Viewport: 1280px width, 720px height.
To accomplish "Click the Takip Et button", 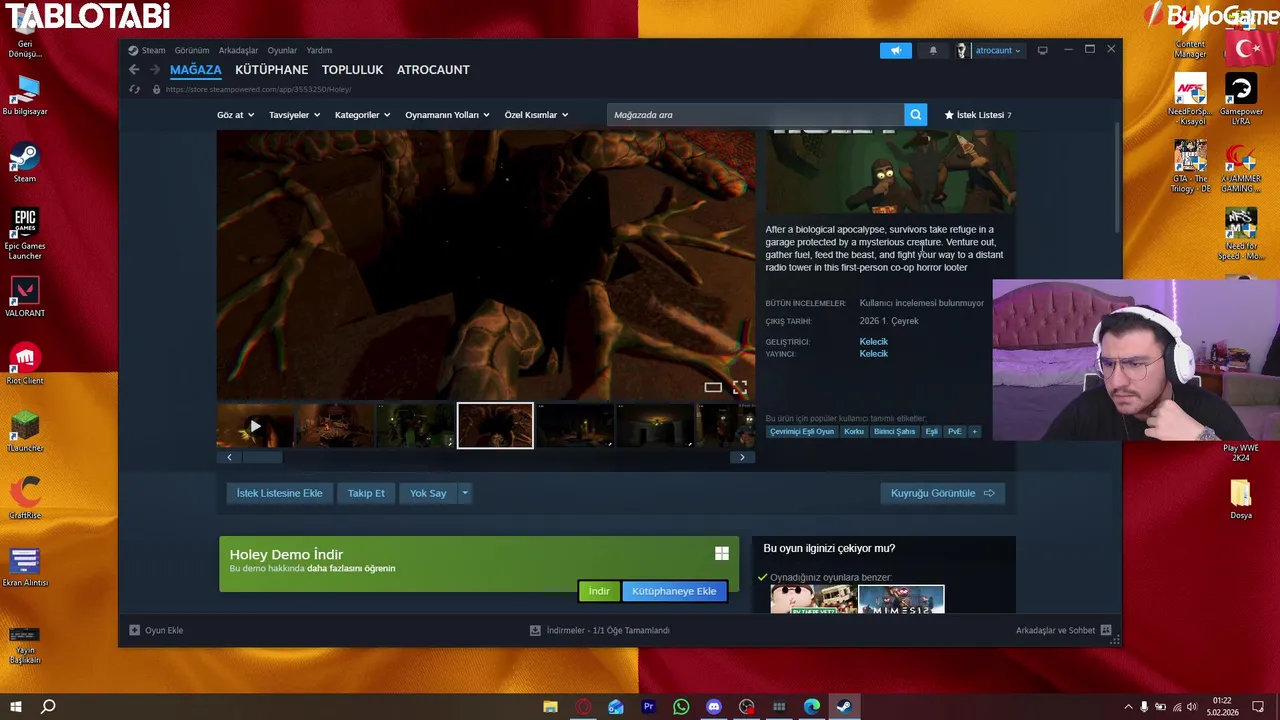I will 366,493.
